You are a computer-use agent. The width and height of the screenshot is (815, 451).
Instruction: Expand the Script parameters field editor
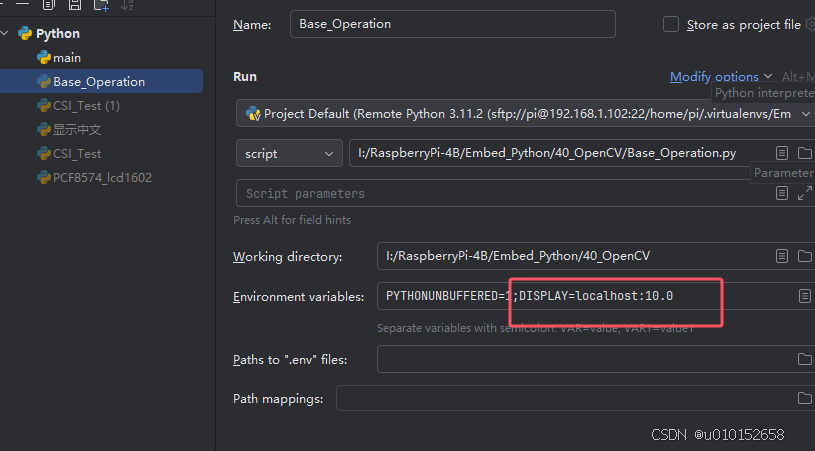coord(805,193)
